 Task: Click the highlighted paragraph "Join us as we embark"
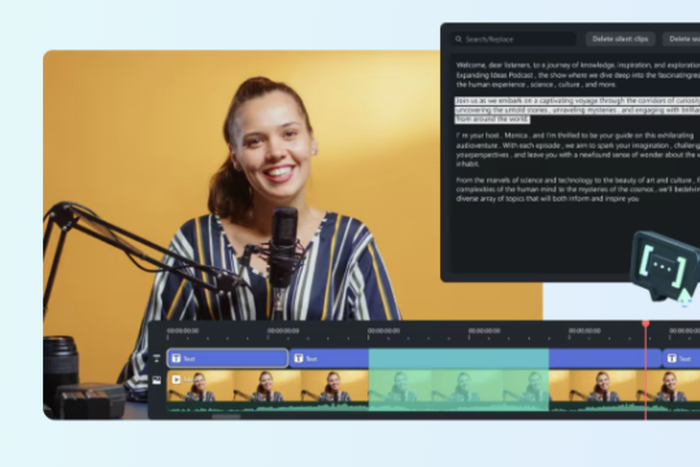(x=578, y=110)
